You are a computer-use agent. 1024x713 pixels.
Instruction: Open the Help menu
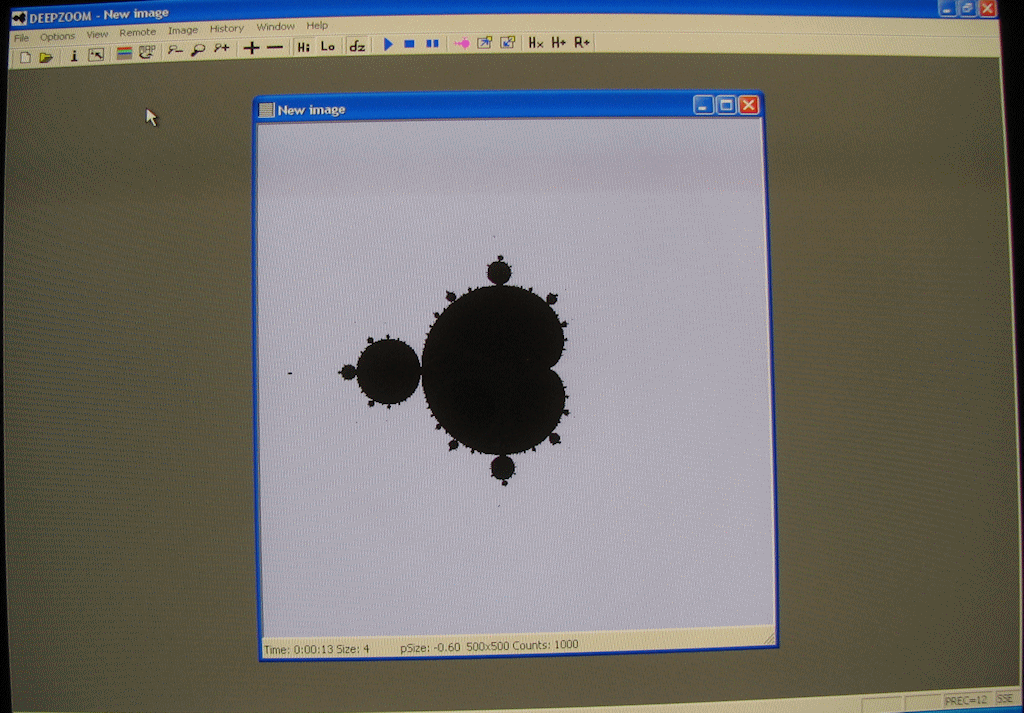point(317,25)
